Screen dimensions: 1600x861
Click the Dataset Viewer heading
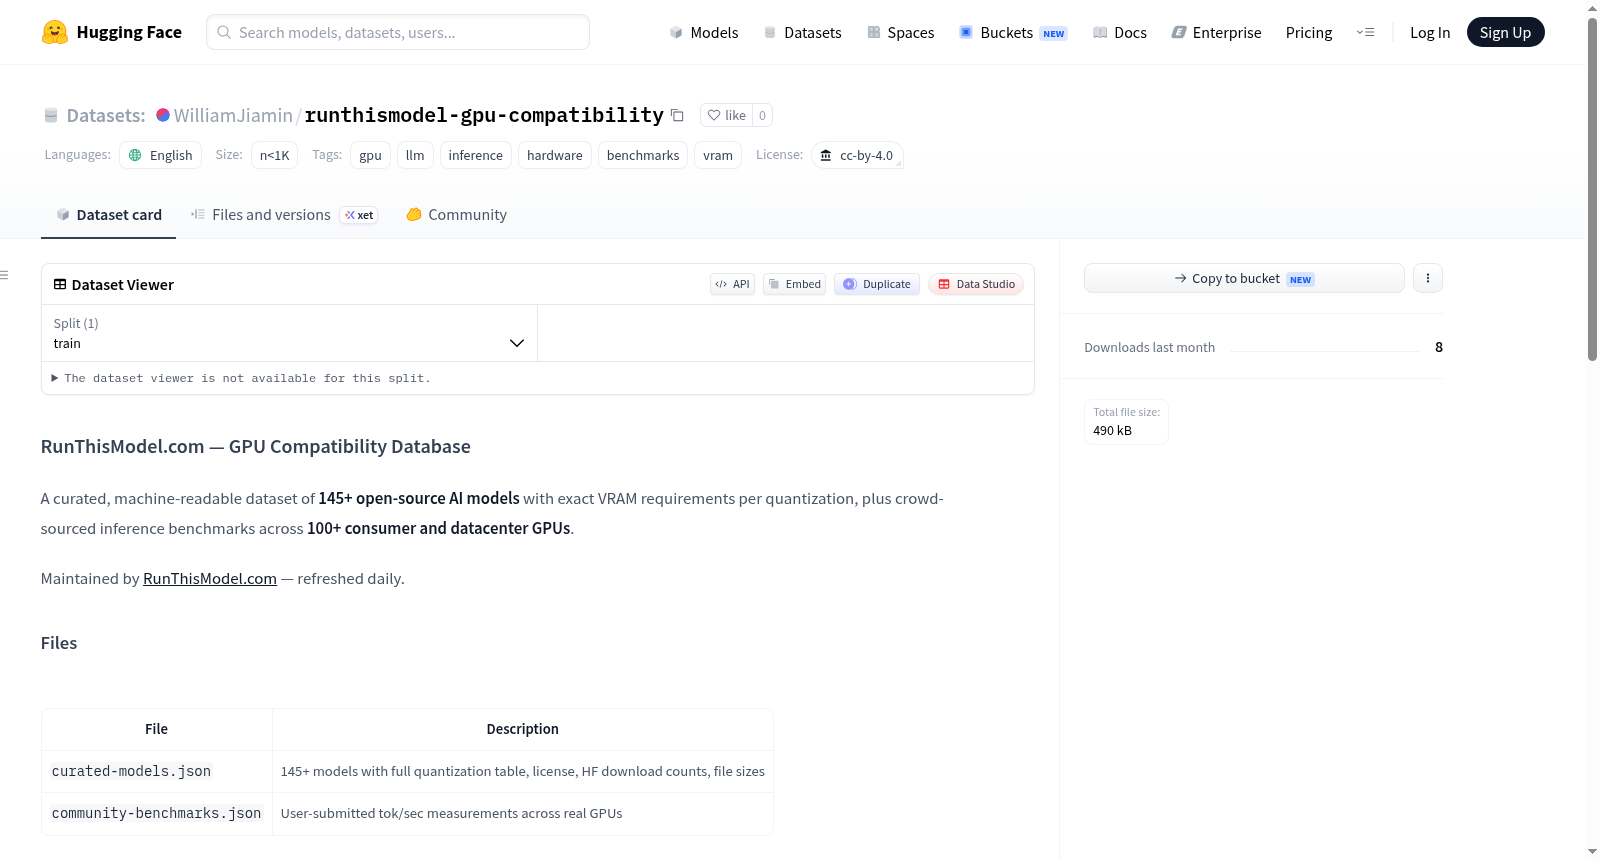click(122, 285)
